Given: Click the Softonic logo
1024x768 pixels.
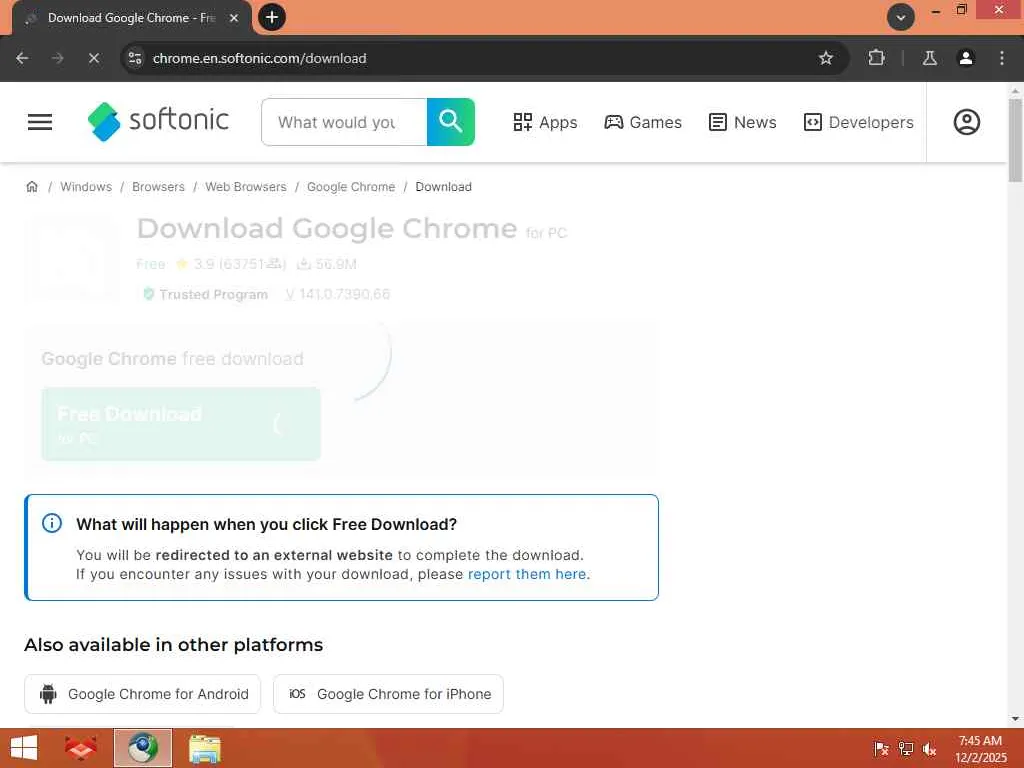Looking at the screenshot, I should [158, 121].
